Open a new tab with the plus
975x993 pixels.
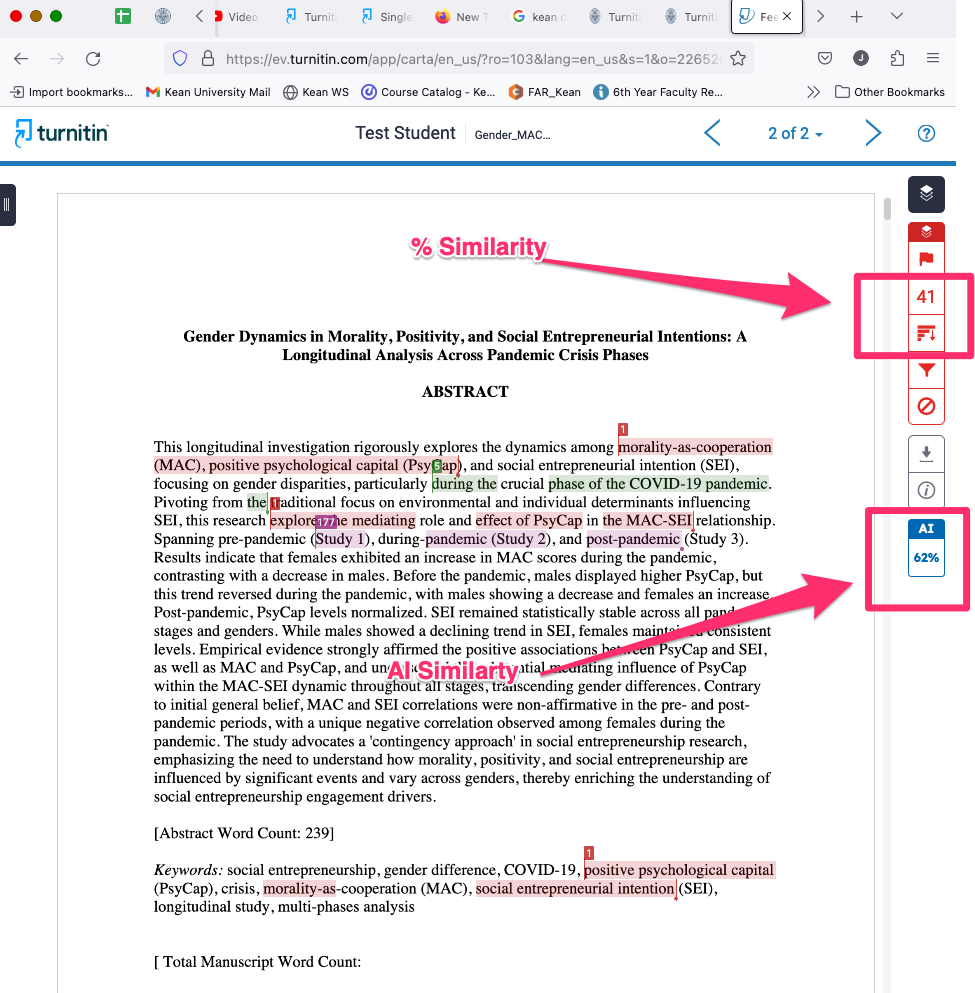[857, 16]
